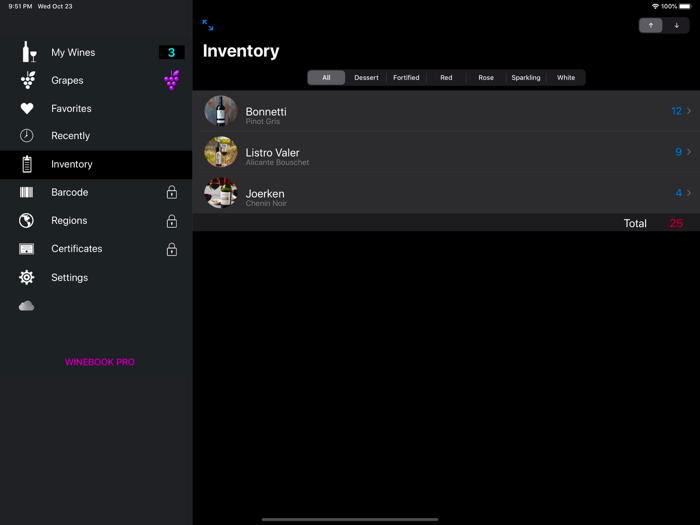Viewport: 700px width, 525px height.
Task: Open Listro Valer details via its chevron
Action: 689,152
